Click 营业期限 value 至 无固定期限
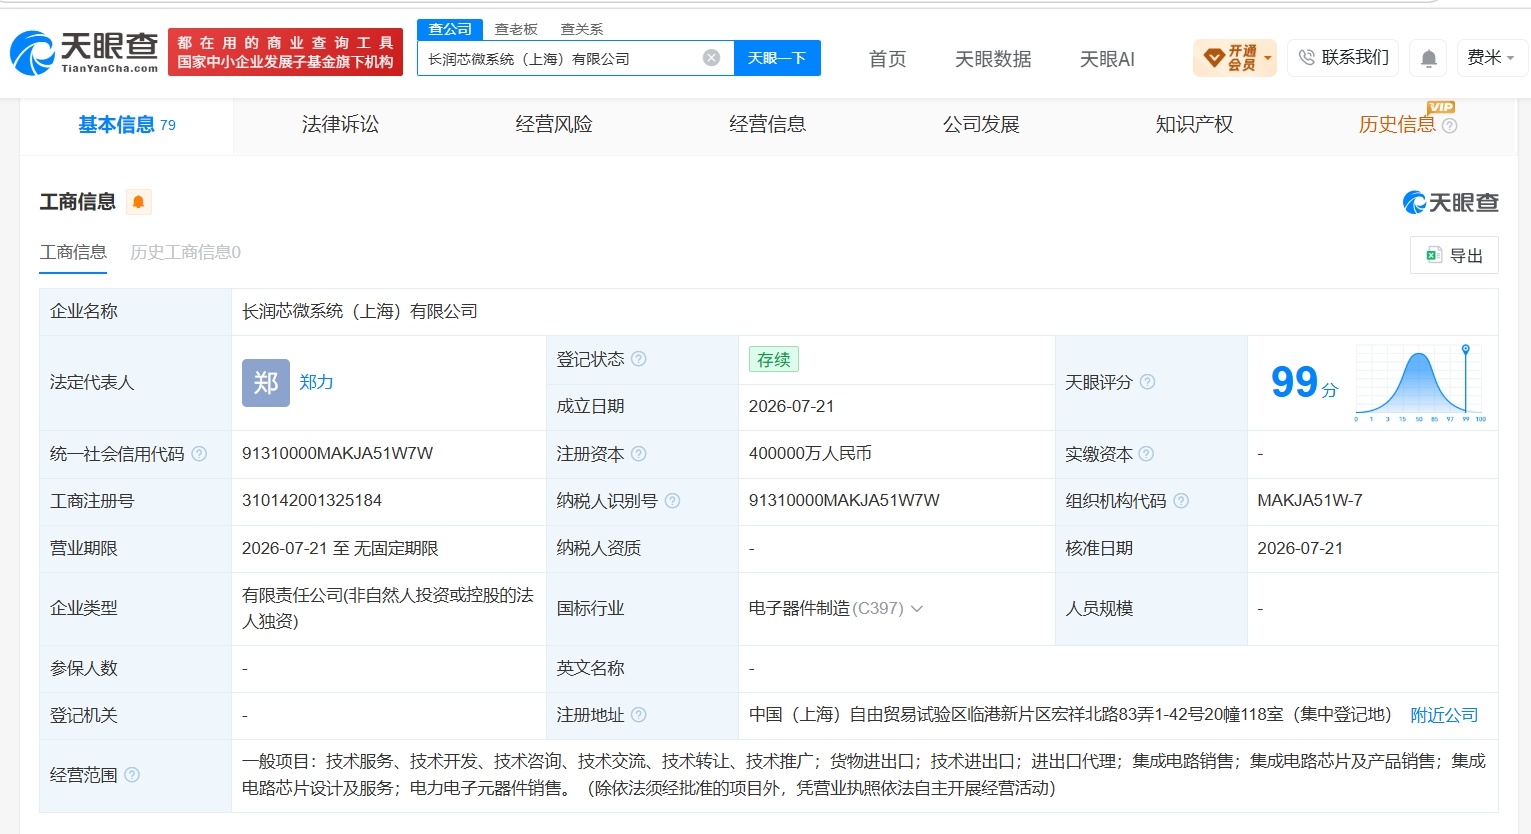 point(340,548)
